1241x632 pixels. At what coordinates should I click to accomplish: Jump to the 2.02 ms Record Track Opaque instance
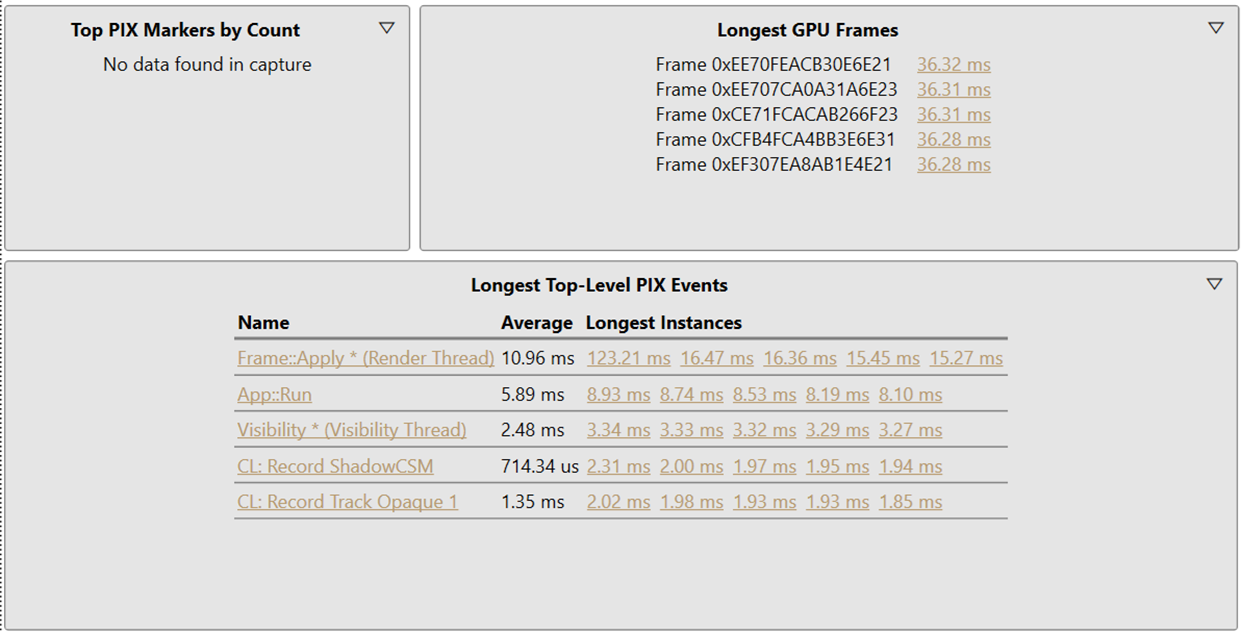click(x=619, y=502)
